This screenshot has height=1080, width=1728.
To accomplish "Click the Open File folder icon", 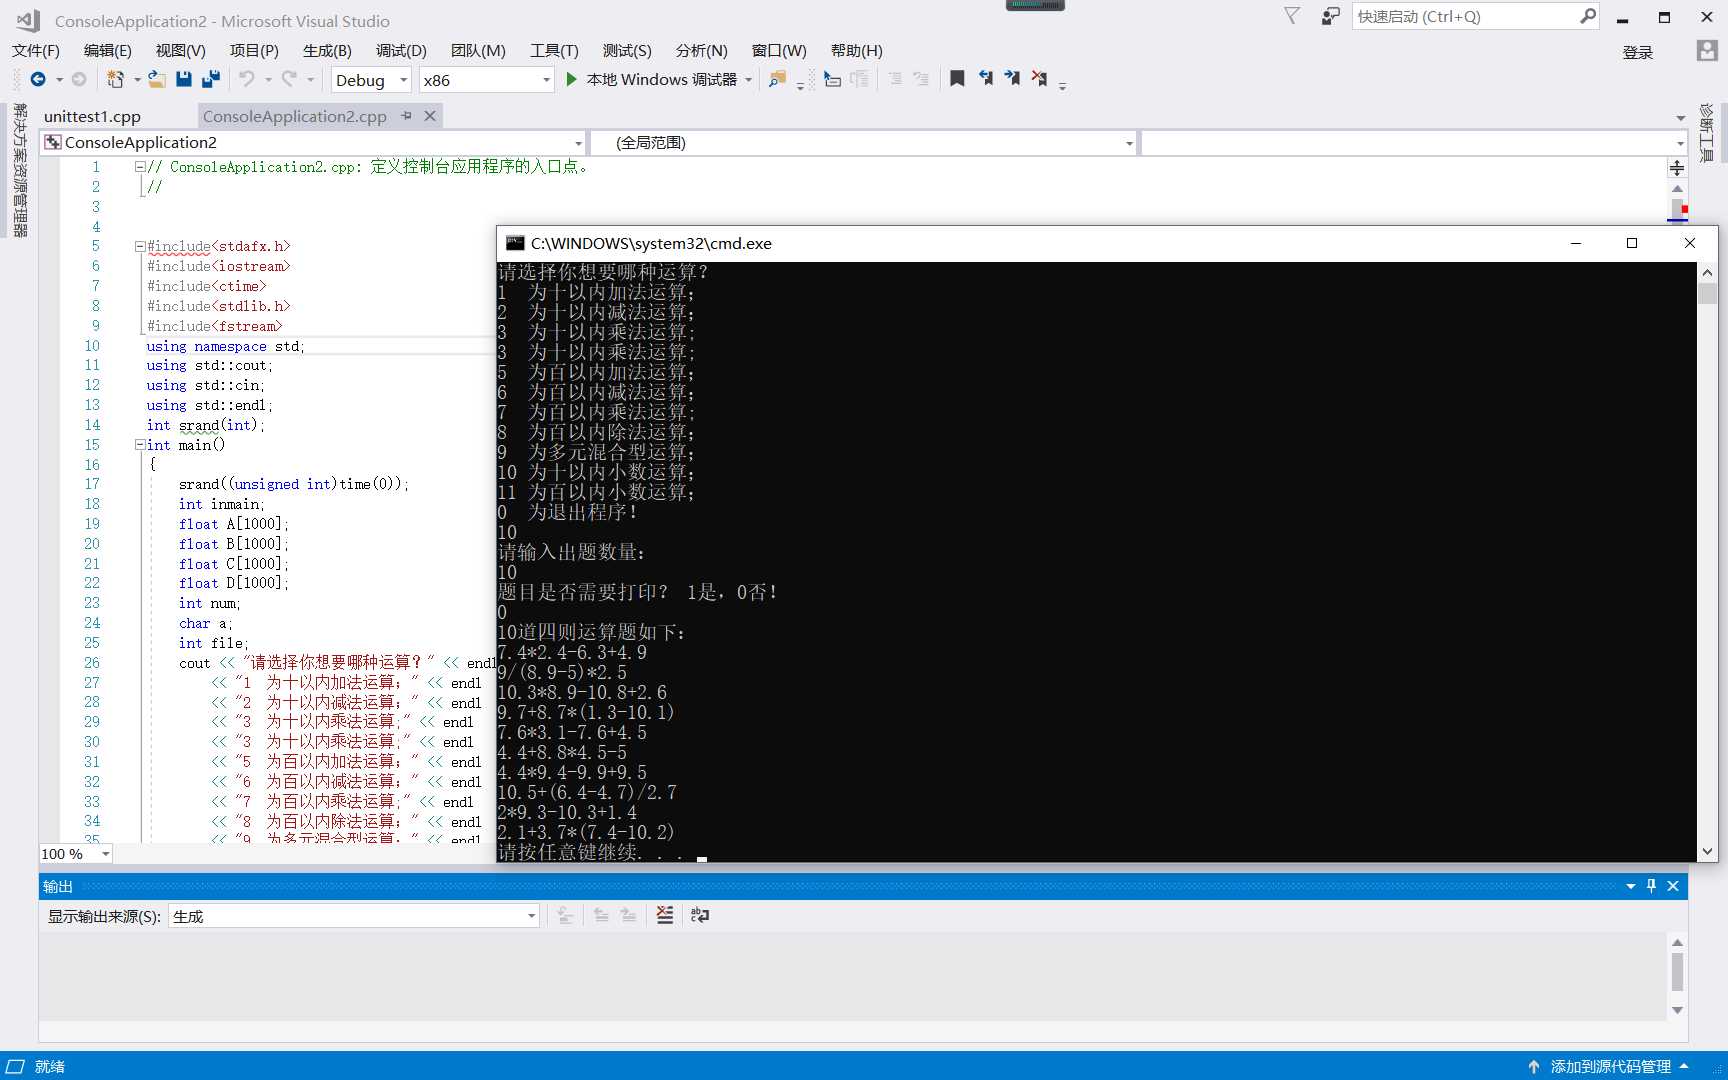I will click(x=157, y=79).
